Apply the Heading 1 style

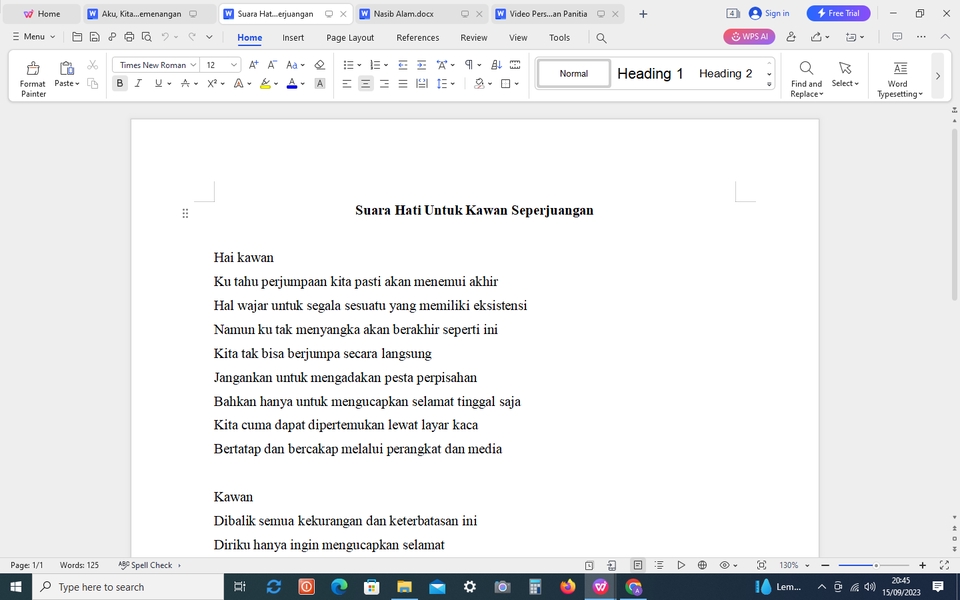pos(650,73)
